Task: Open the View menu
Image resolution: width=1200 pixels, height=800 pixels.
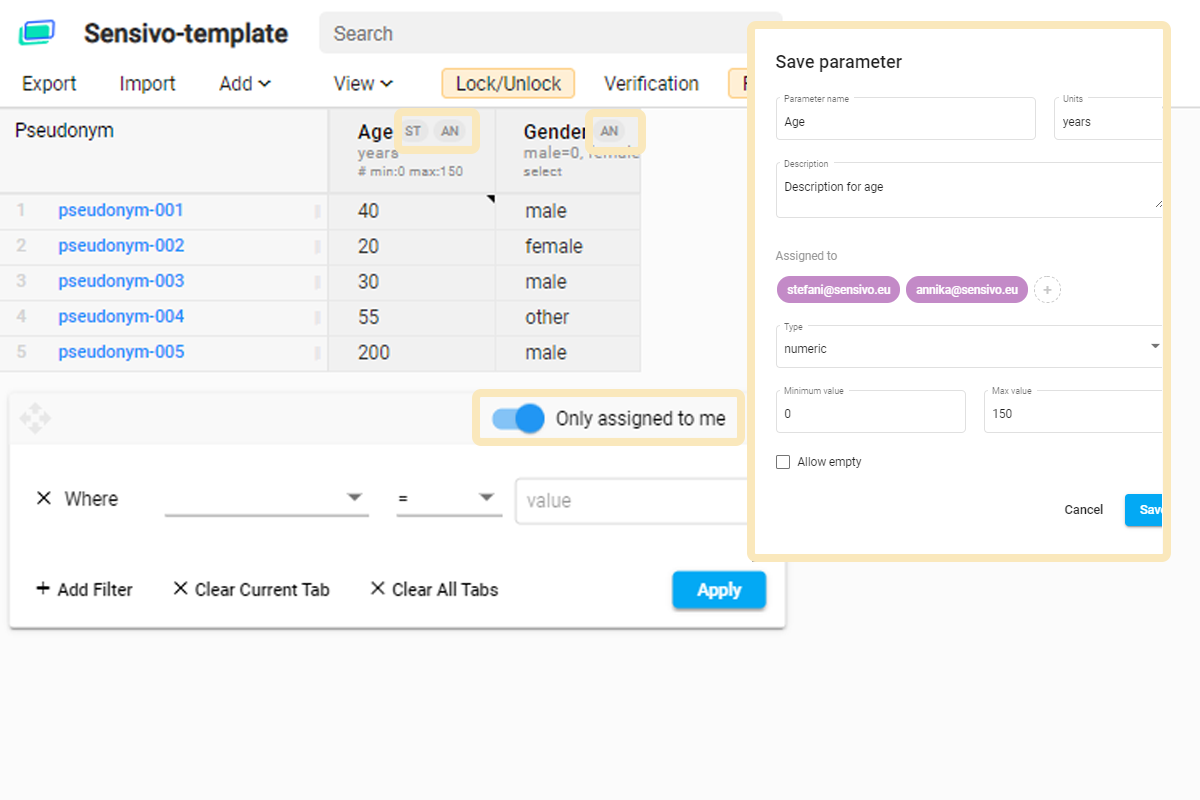Action: [363, 84]
